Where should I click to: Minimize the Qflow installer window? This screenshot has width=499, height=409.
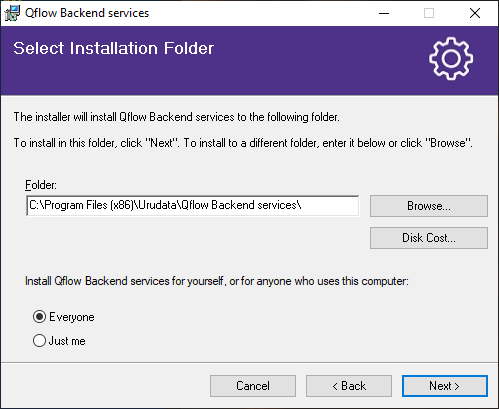pyautogui.click(x=384, y=13)
